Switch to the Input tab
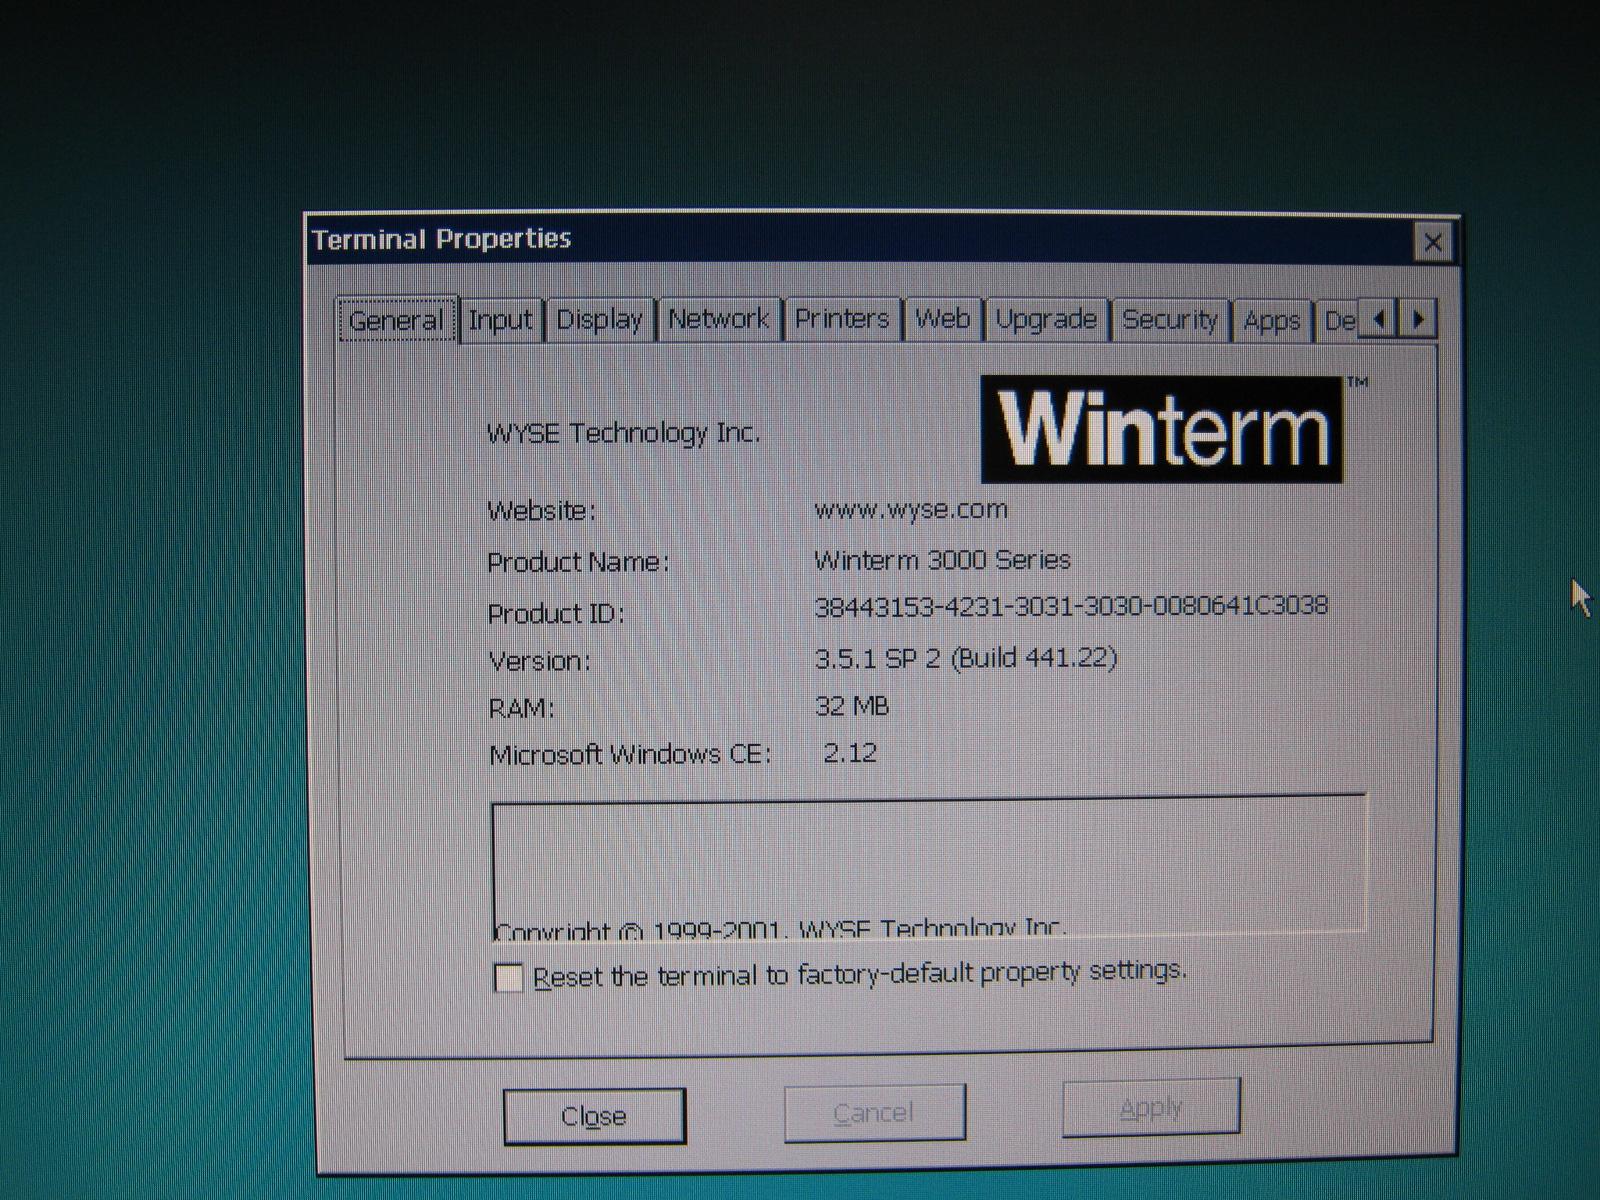 click(x=501, y=320)
